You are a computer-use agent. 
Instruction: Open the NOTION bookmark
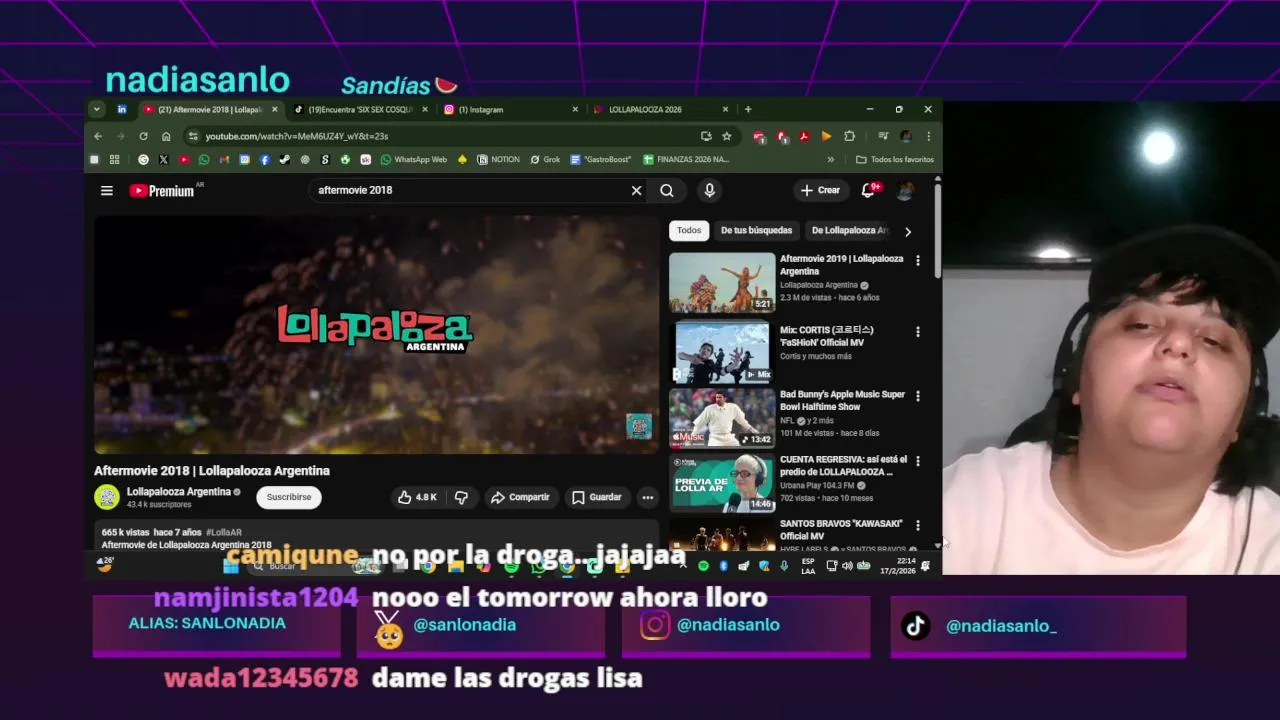[x=498, y=160]
